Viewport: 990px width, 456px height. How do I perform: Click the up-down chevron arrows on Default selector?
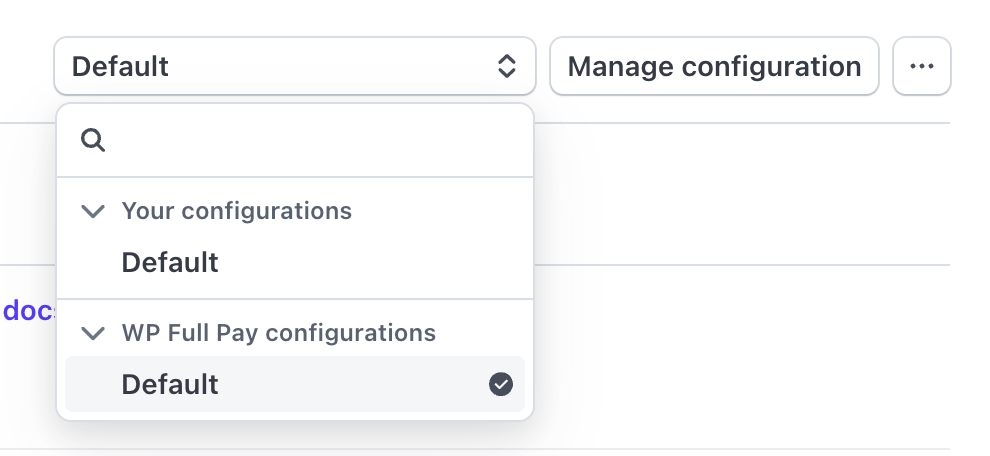coord(507,67)
